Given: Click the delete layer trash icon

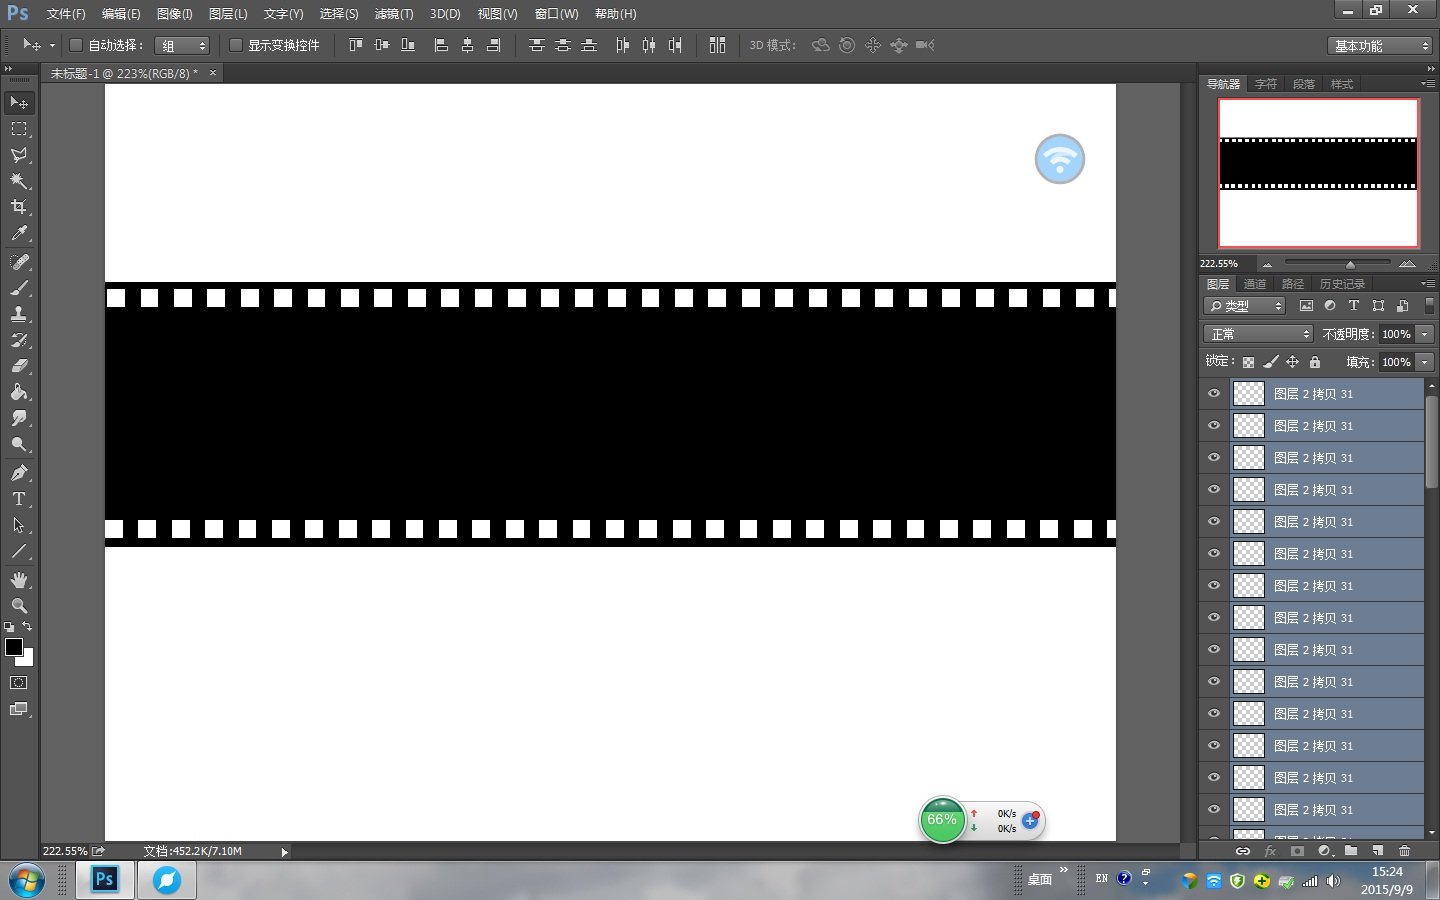Looking at the screenshot, I should 1404,851.
